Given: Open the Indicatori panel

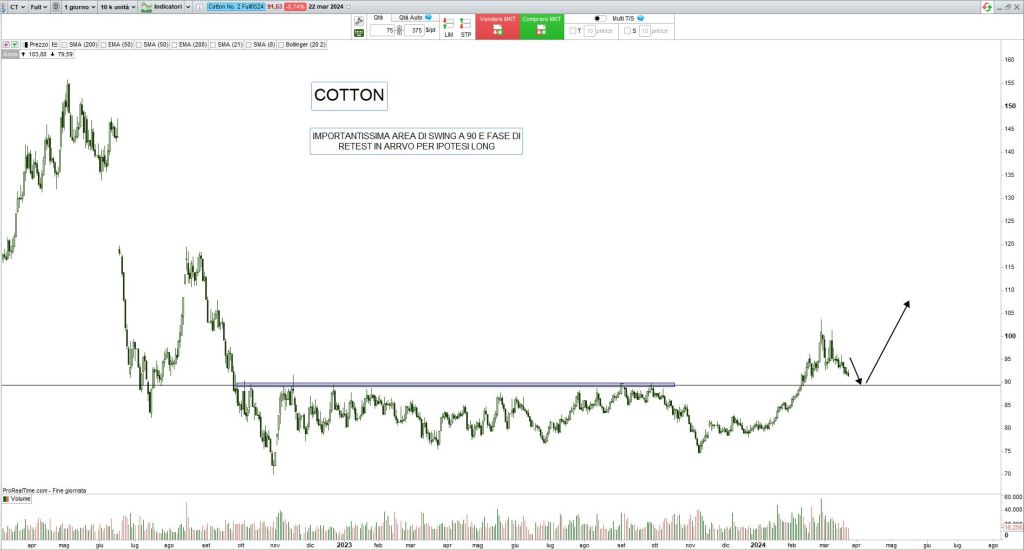Looking at the screenshot, I should (162, 7).
